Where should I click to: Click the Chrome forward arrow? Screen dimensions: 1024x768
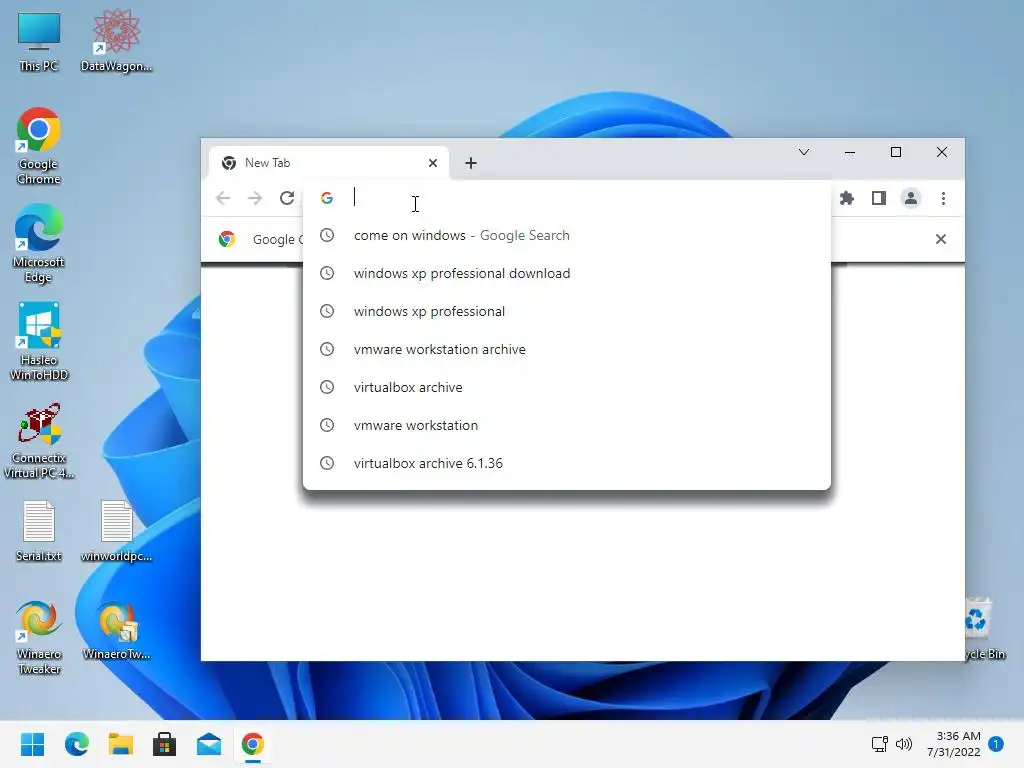pos(255,198)
